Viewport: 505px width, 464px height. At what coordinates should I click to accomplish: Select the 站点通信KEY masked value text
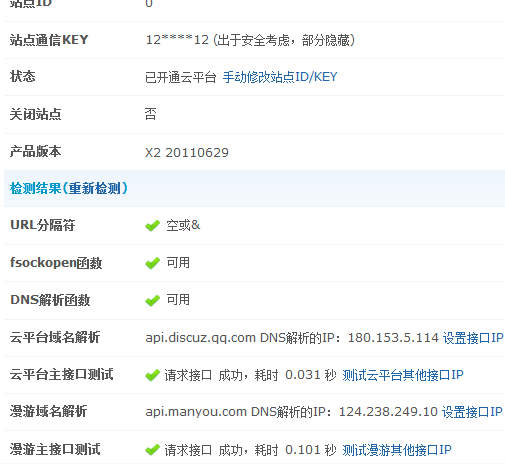pos(177,40)
